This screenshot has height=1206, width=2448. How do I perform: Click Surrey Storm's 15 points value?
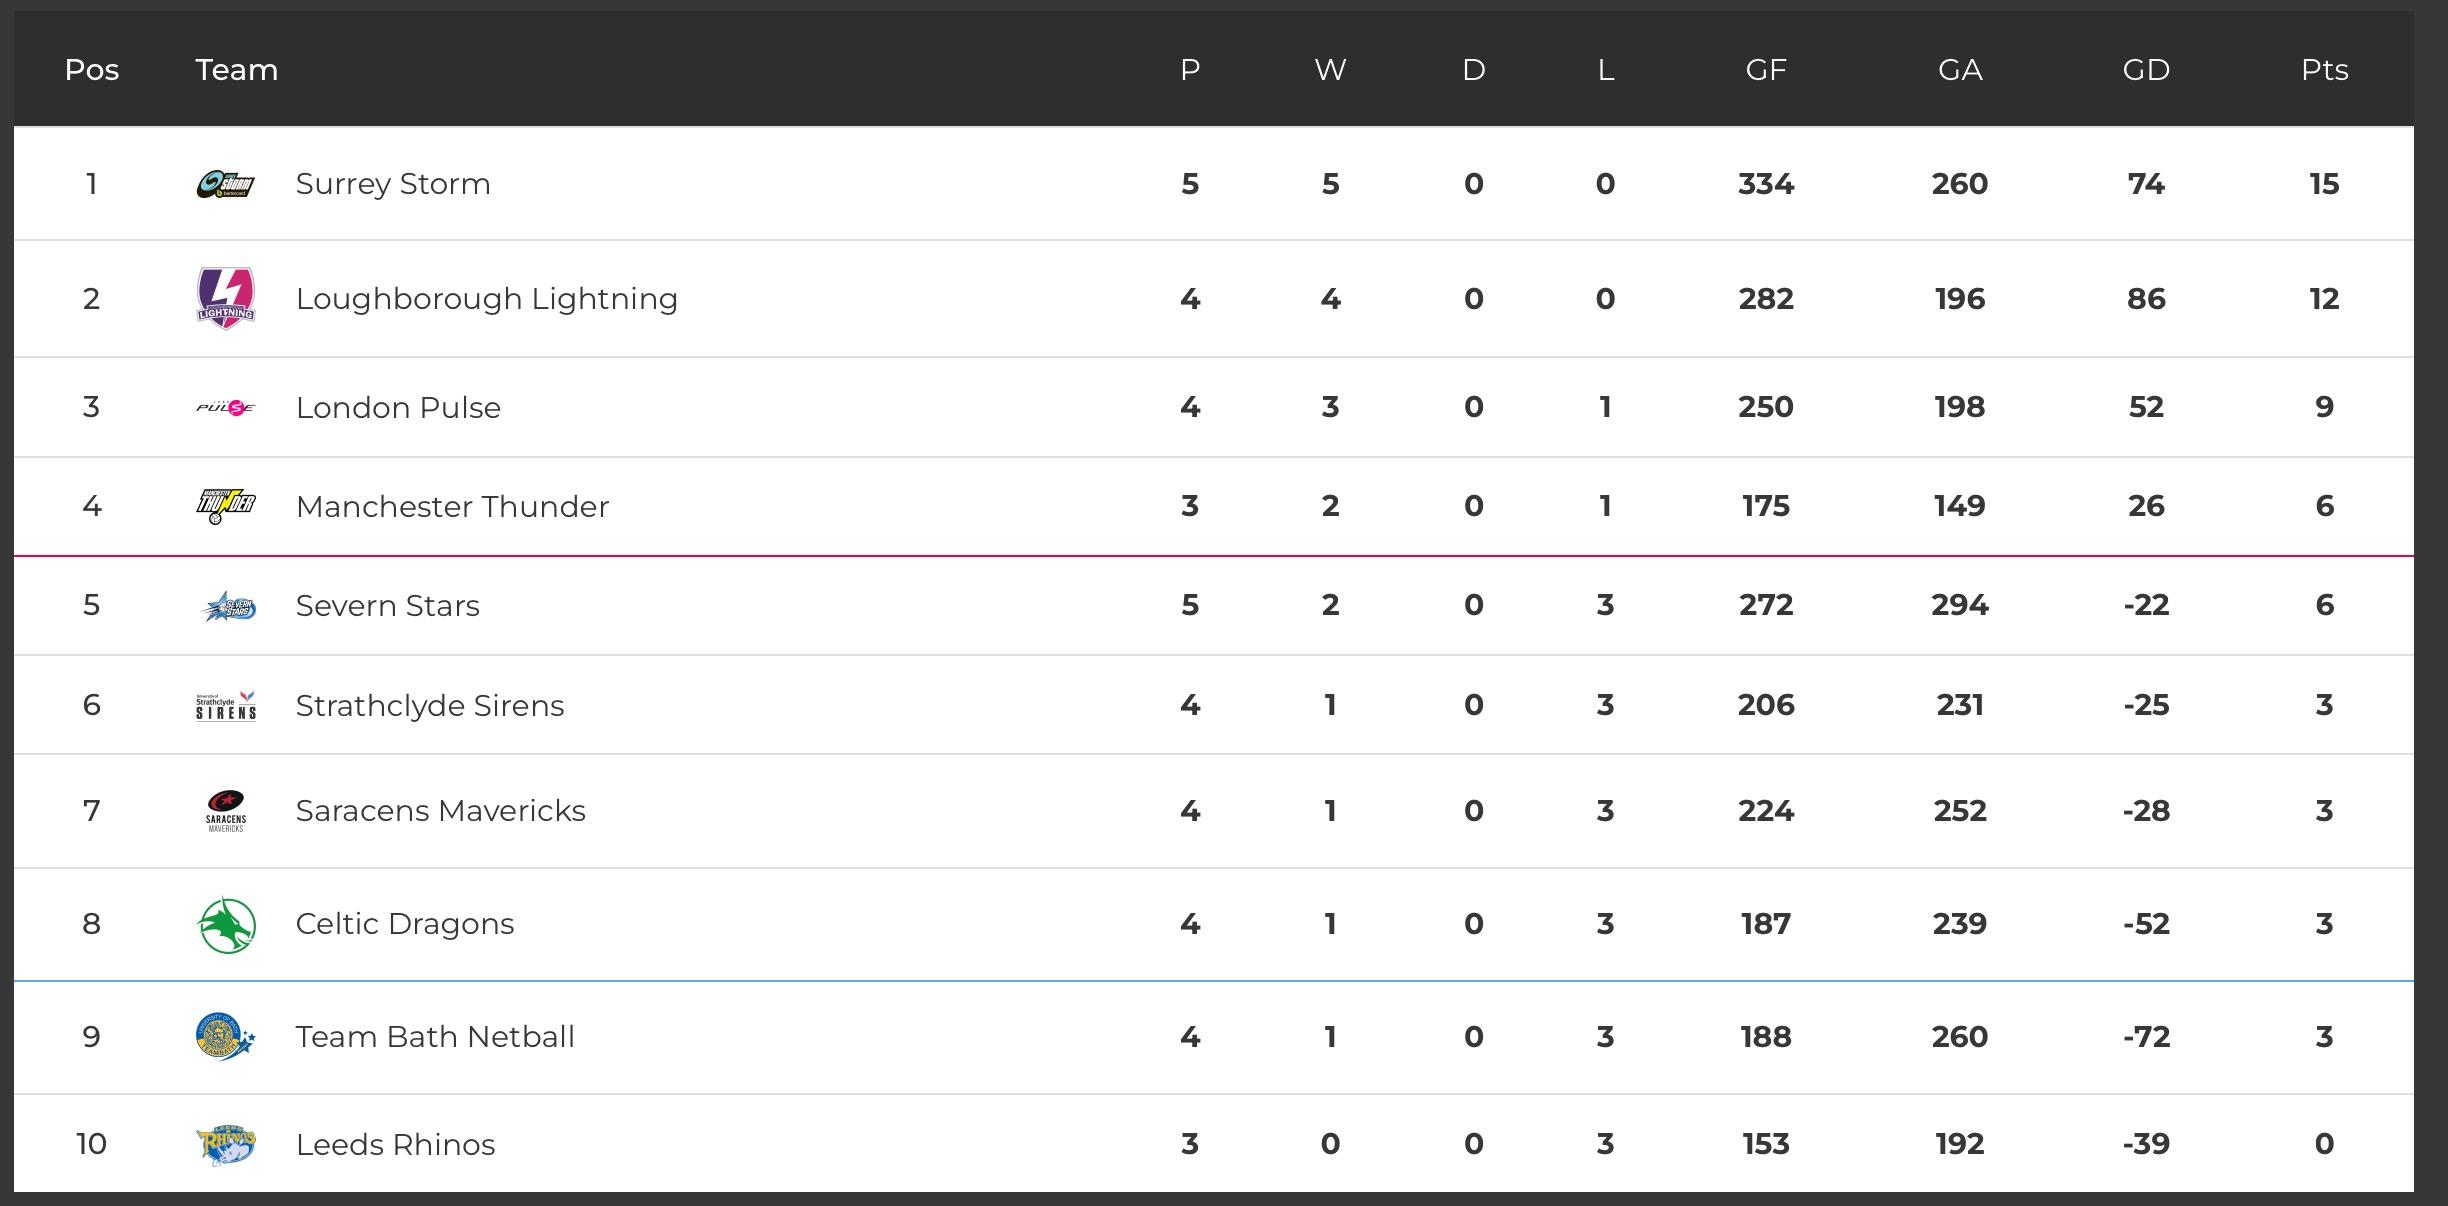pyautogui.click(x=2324, y=184)
